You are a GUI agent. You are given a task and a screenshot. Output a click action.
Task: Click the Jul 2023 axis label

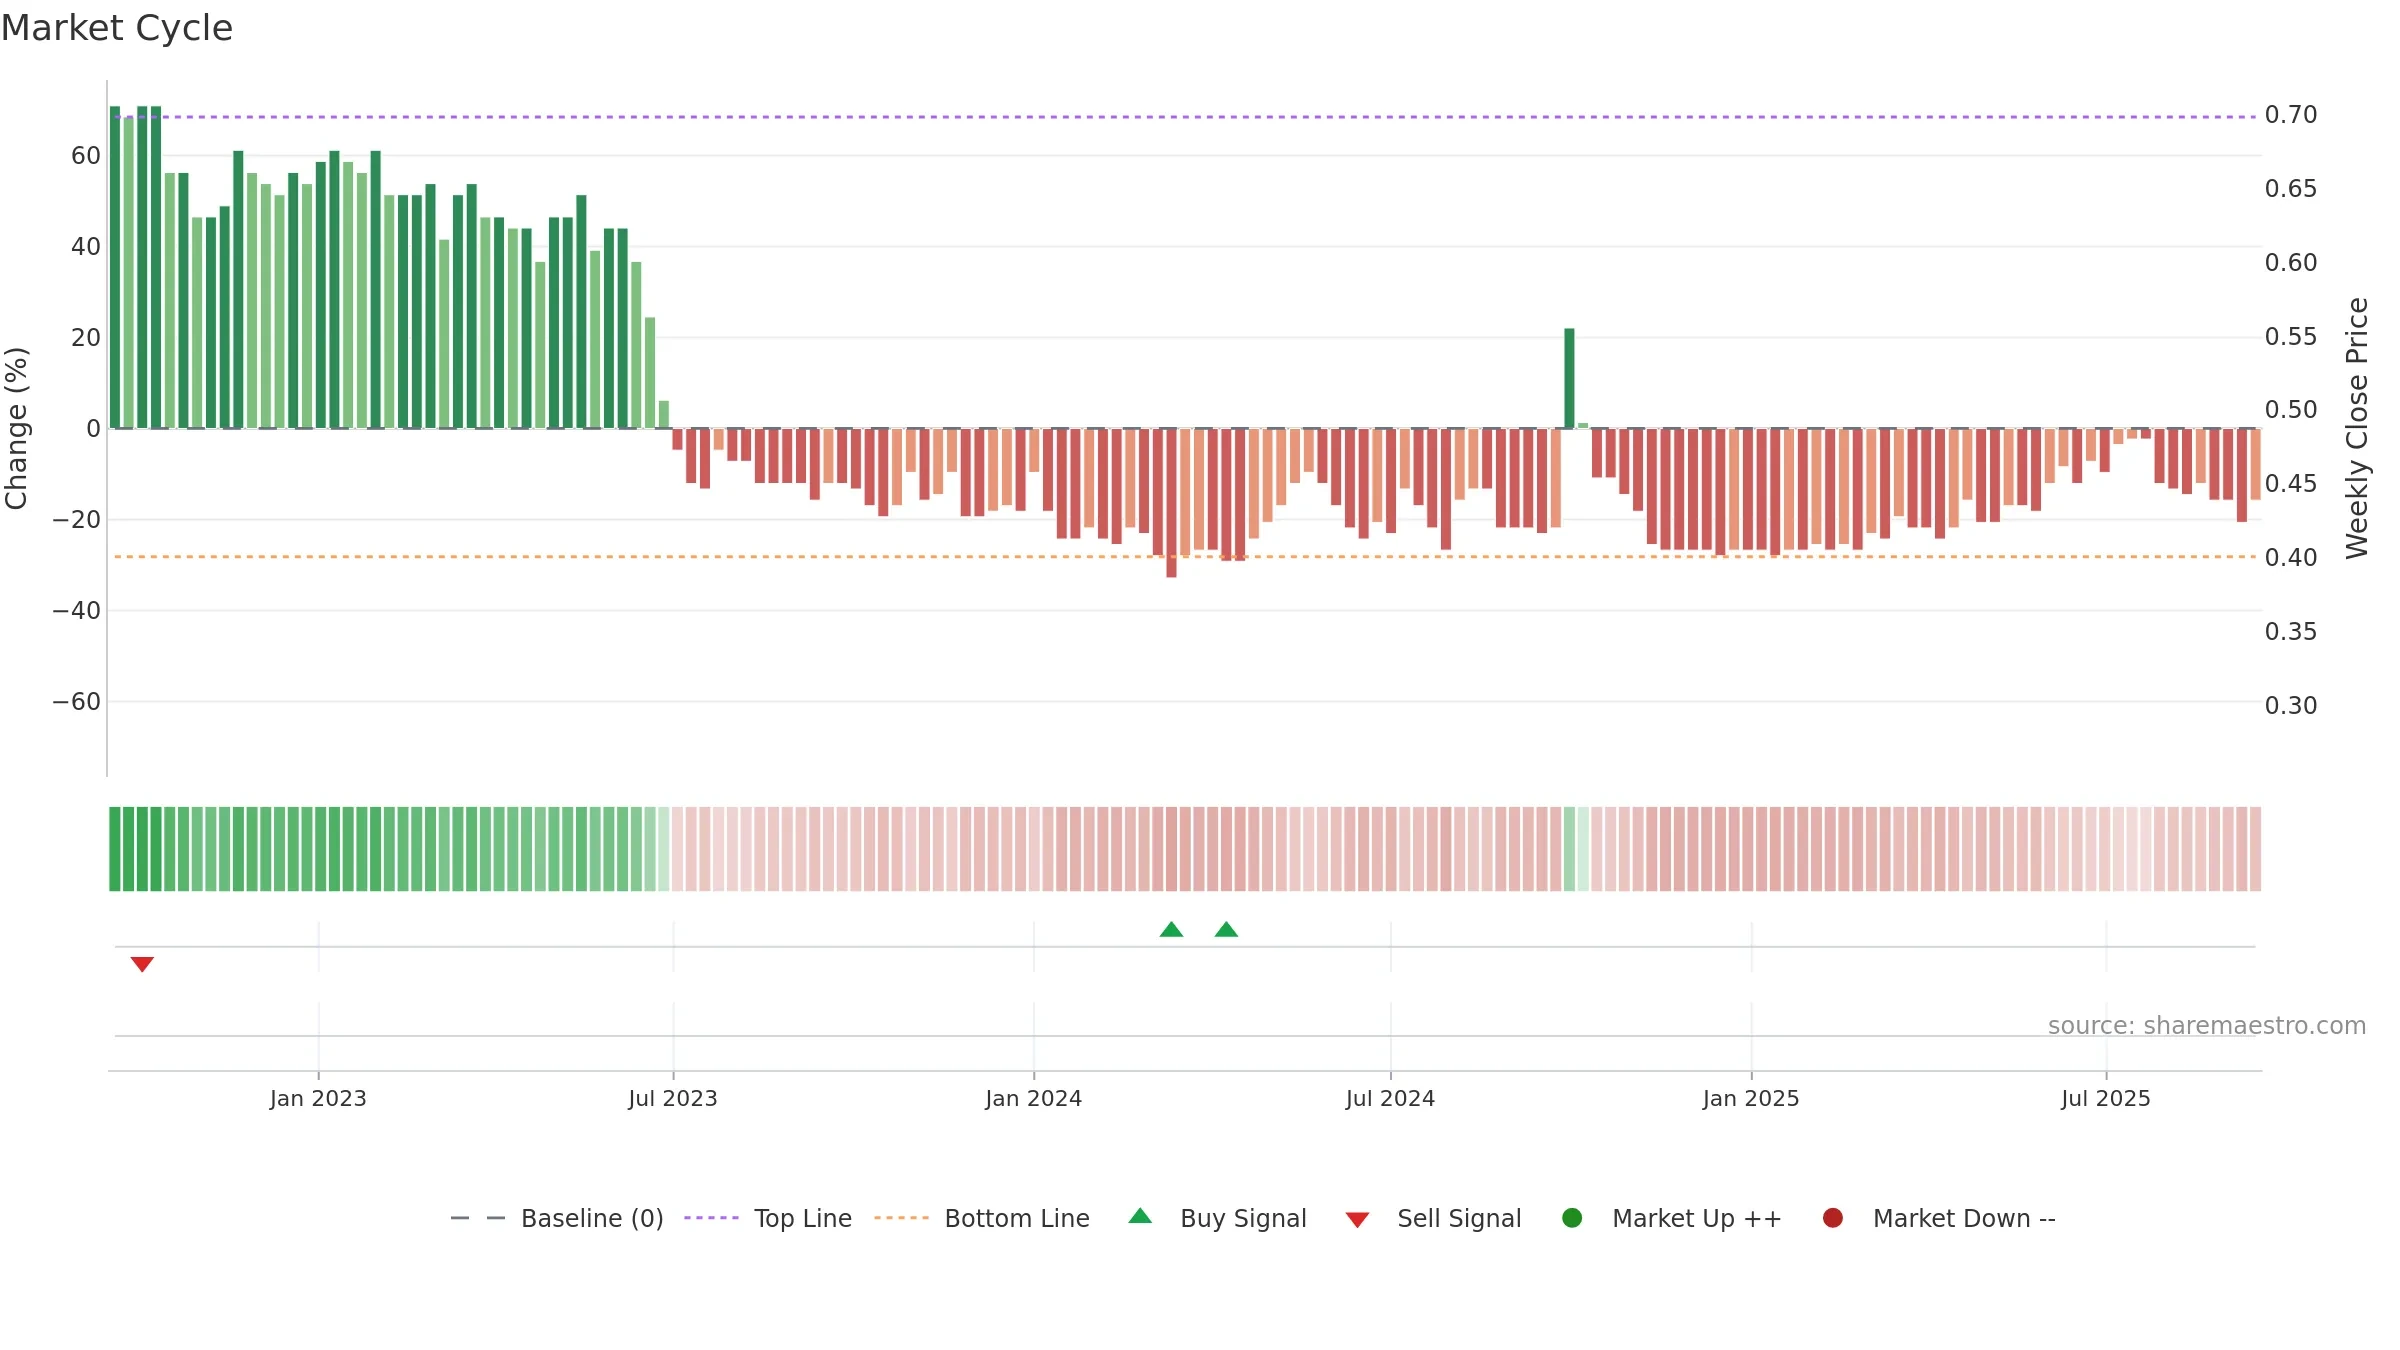(x=673, y=1099)
